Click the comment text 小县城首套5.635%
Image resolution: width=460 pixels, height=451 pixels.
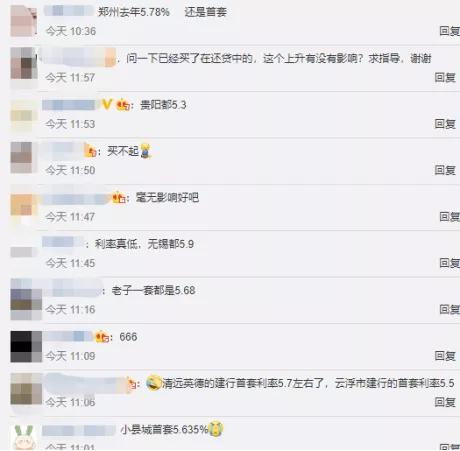164,429
